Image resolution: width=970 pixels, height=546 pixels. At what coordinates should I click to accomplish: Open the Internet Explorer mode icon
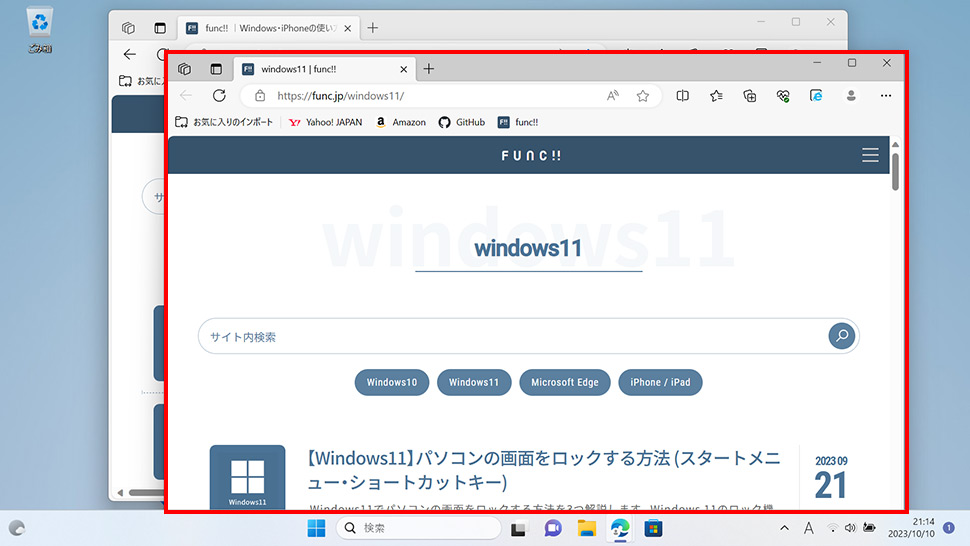(x=817, y=96)
